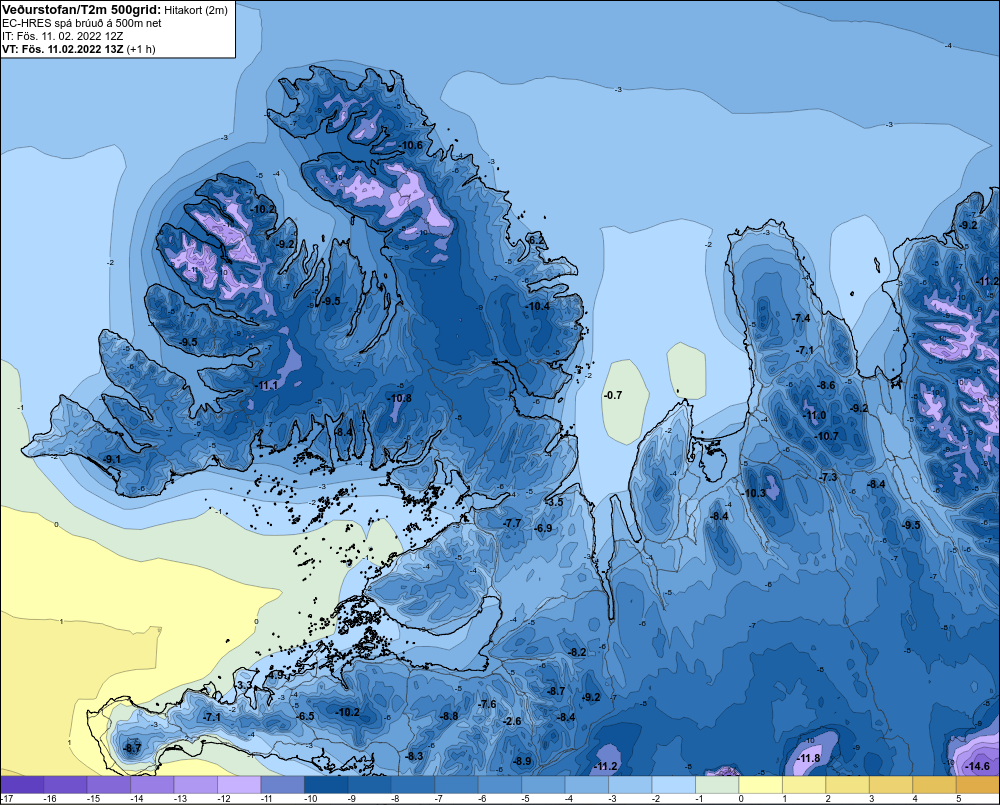Pick the pale green legend swatch between -1 and 0

click(717, 785)
